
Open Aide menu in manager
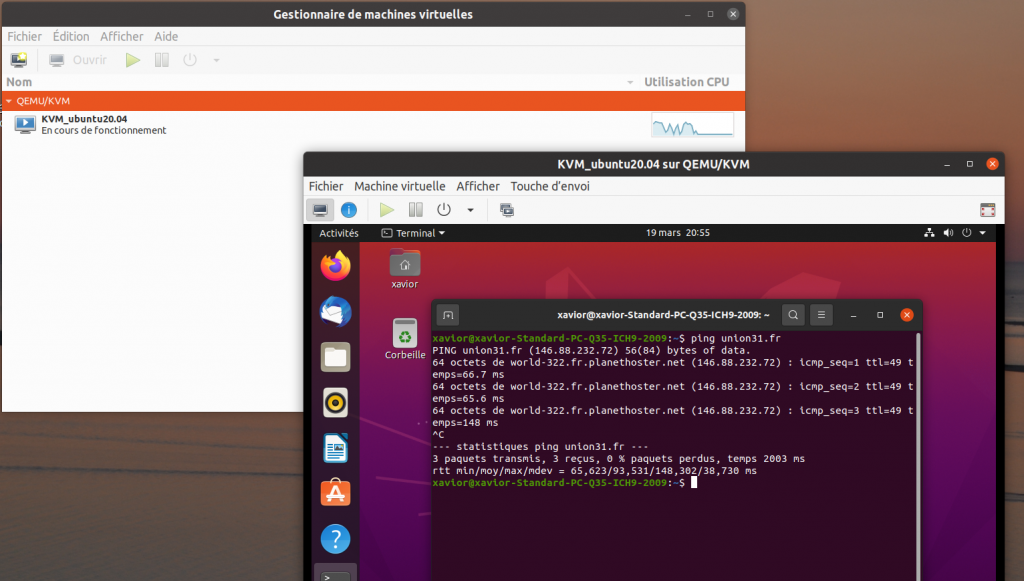pyautogui.click(x=166, y=37)
